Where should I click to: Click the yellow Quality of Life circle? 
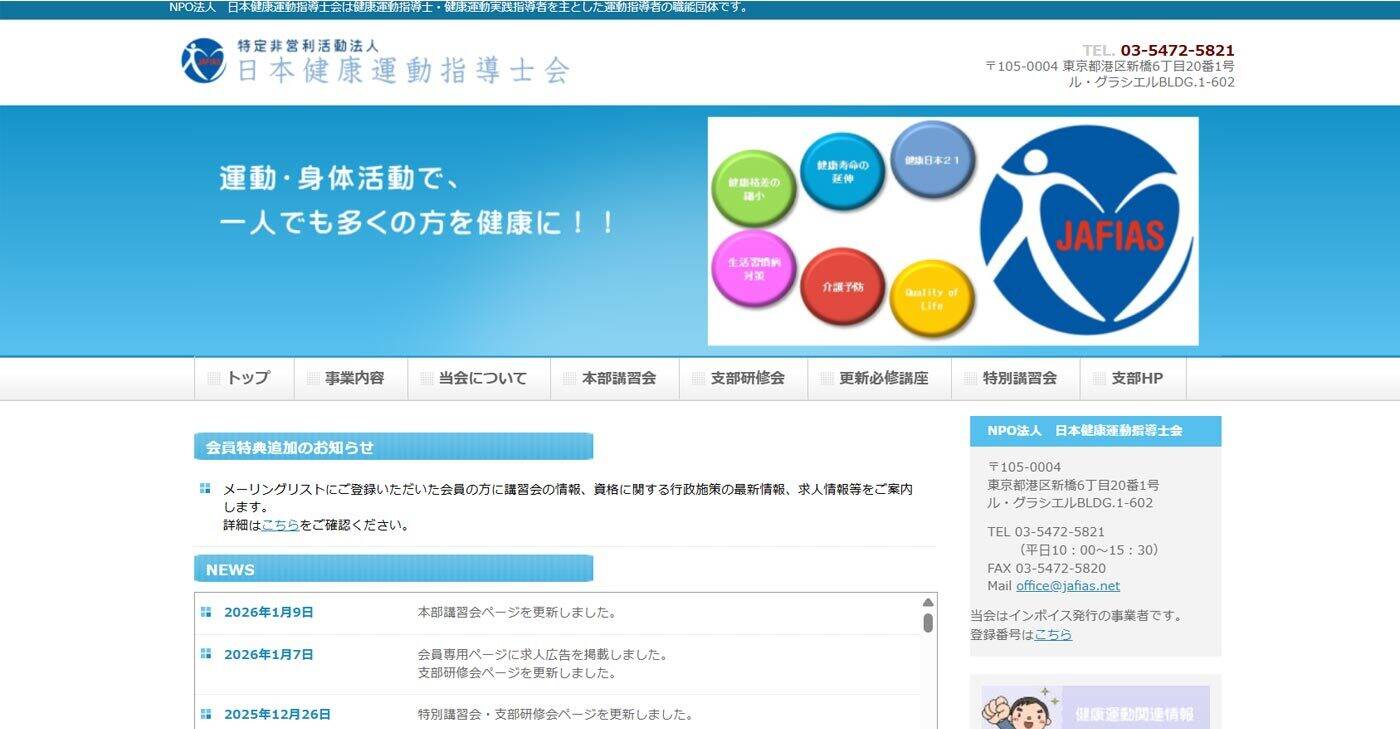[931, 299]
